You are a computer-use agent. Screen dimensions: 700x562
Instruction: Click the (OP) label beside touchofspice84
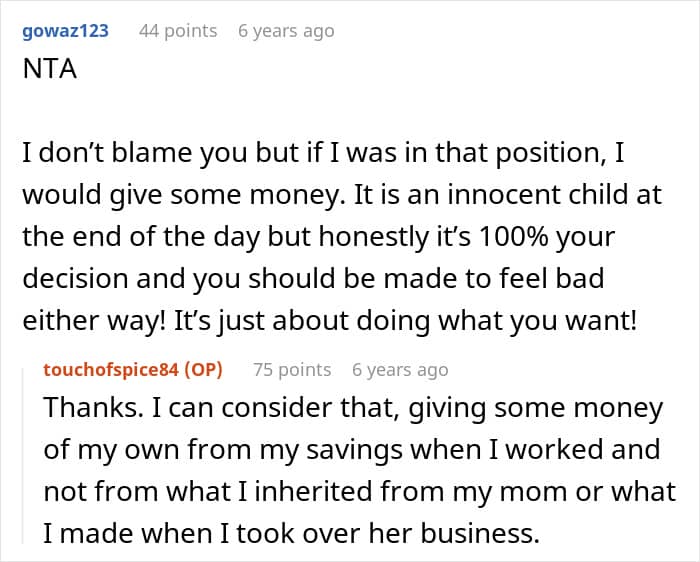pos(202,370)
